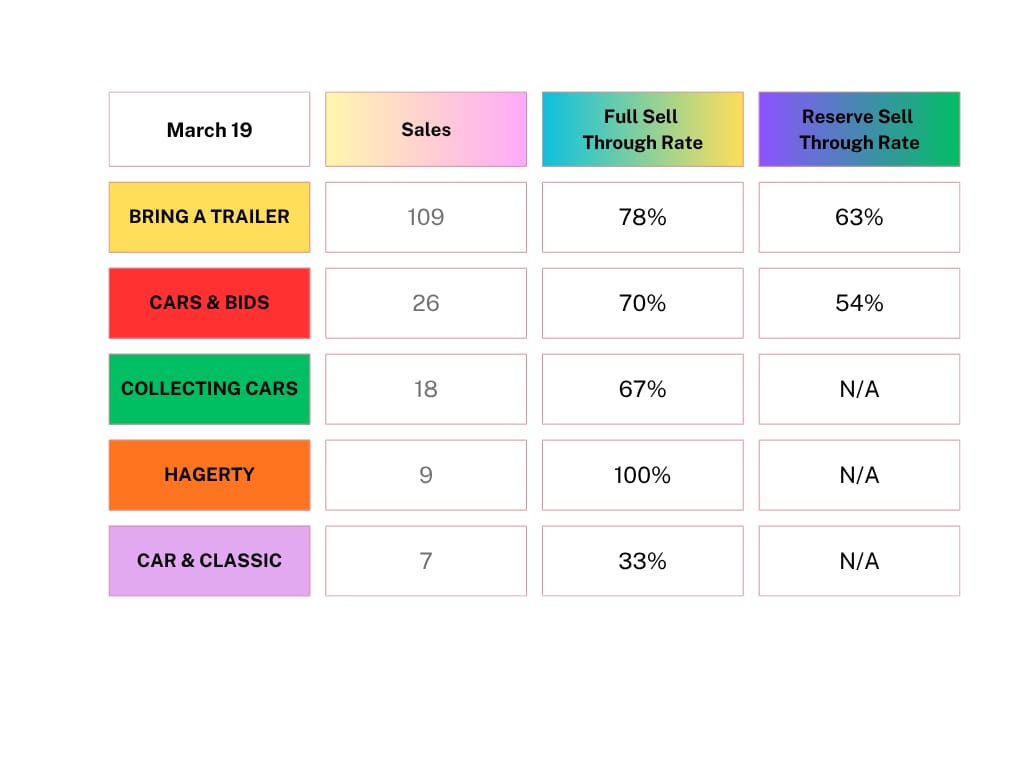Screen dimensions: 1024x768
Task: Click the 100% sell-through cell
Action: click(x=643, y=475)
